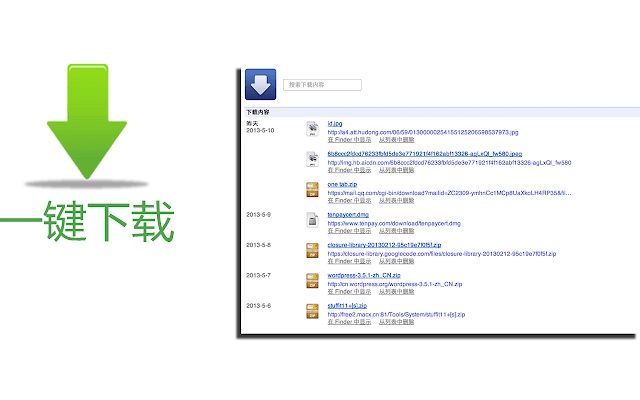Viewport: 640px width, 400px height.
Task: Click the tenpaycert.dmg disk image icon
Action: (312, 220)
